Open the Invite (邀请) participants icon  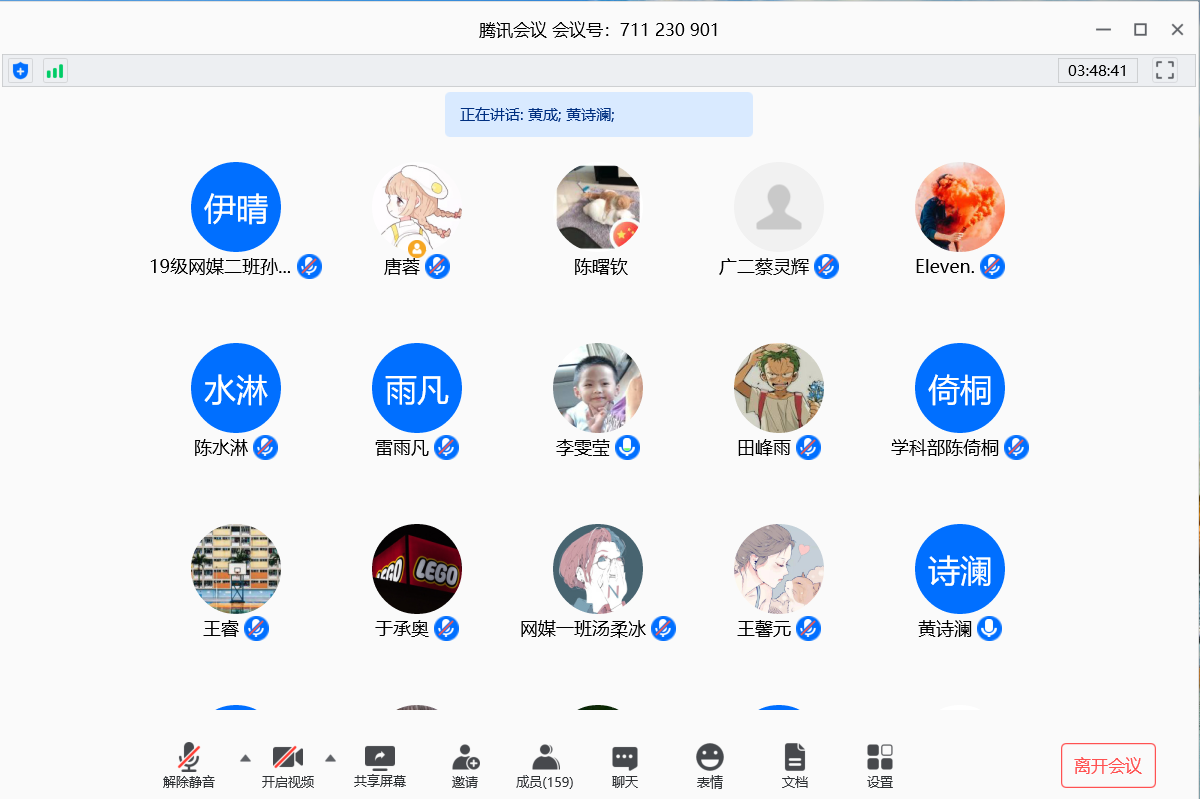(x=465, y=766)
